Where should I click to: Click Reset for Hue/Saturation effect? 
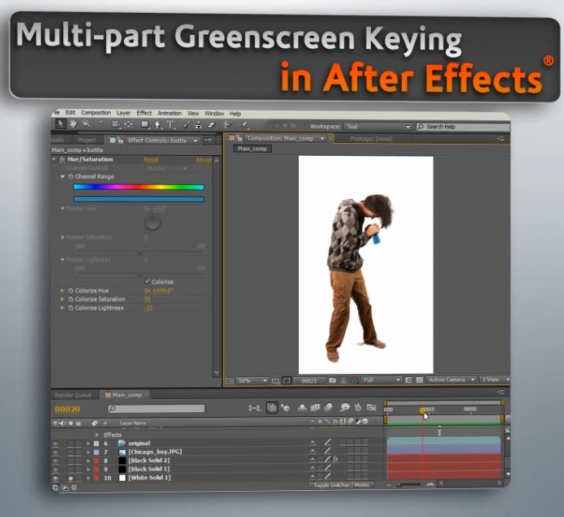pos(151,160)
